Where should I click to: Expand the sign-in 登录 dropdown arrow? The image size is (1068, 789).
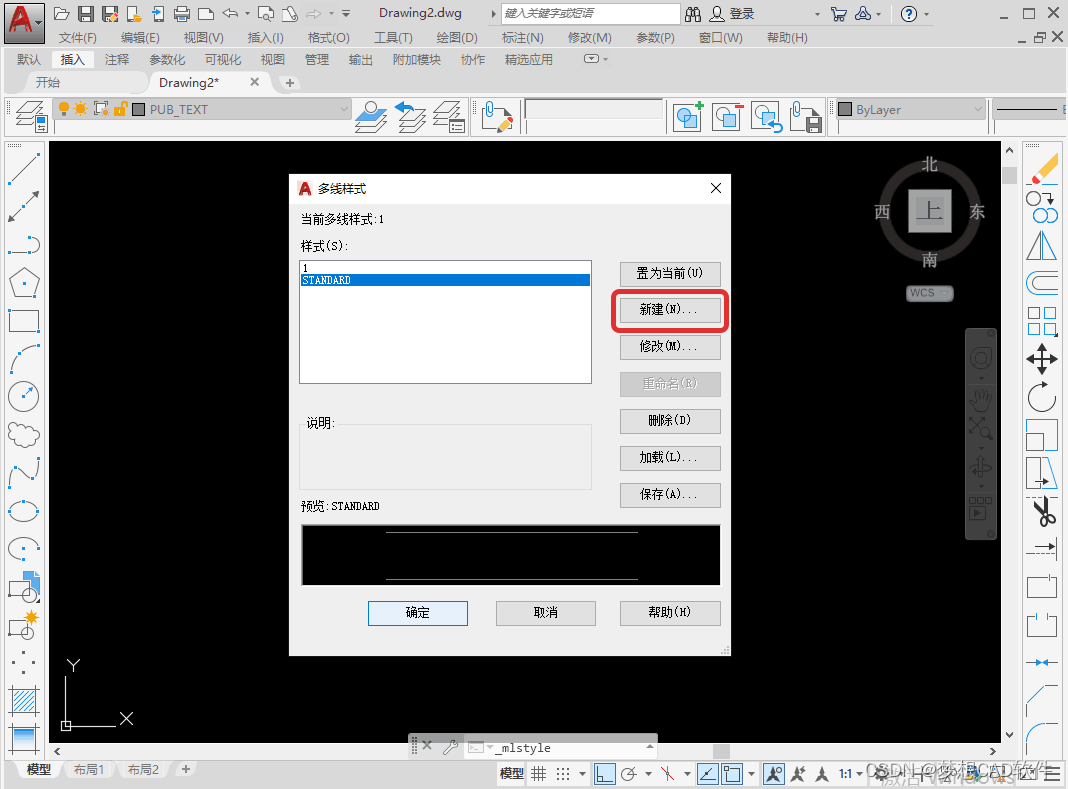click(817, 14)
